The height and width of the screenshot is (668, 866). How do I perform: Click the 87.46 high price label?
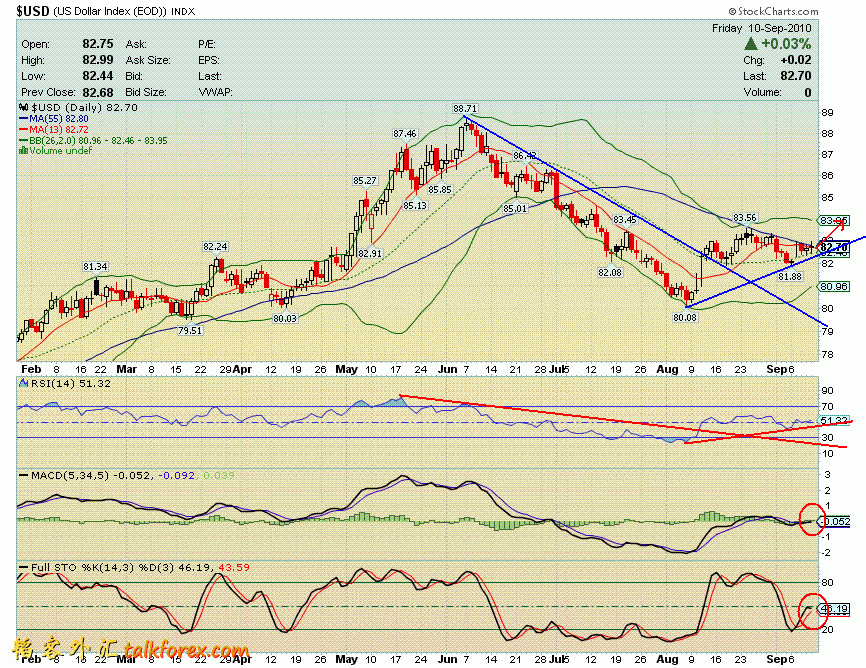point(405,133)
